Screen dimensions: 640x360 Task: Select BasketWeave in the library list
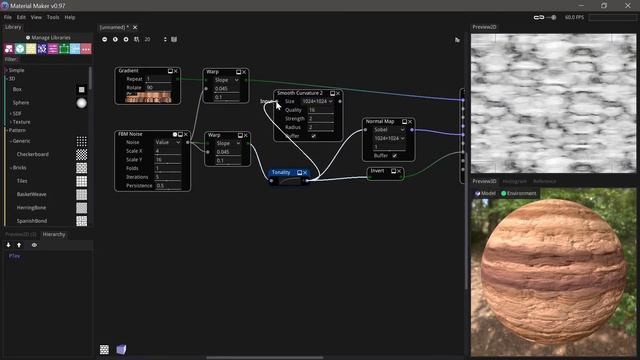click(31, 194)
